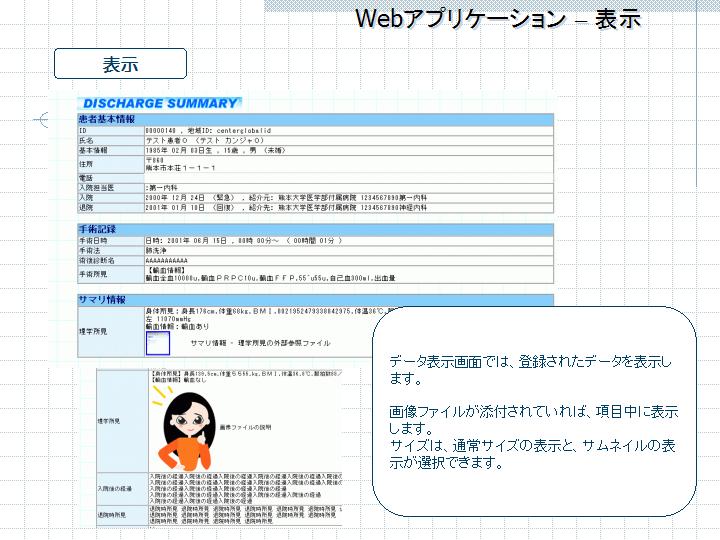Click the crosshair marker left of the banner
Screen dimensions: 720x540
(x=42, y=120)
